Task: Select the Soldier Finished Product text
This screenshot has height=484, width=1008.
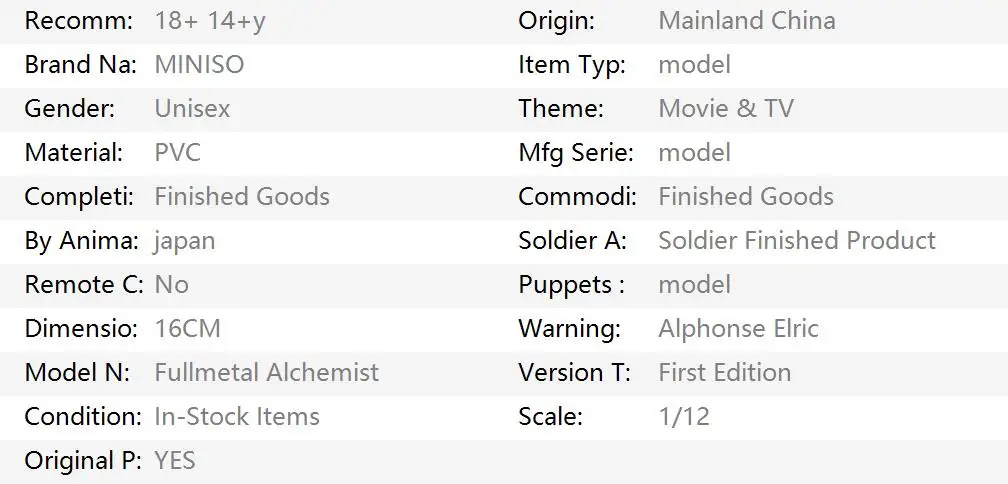Action: (x=797, y=240)
